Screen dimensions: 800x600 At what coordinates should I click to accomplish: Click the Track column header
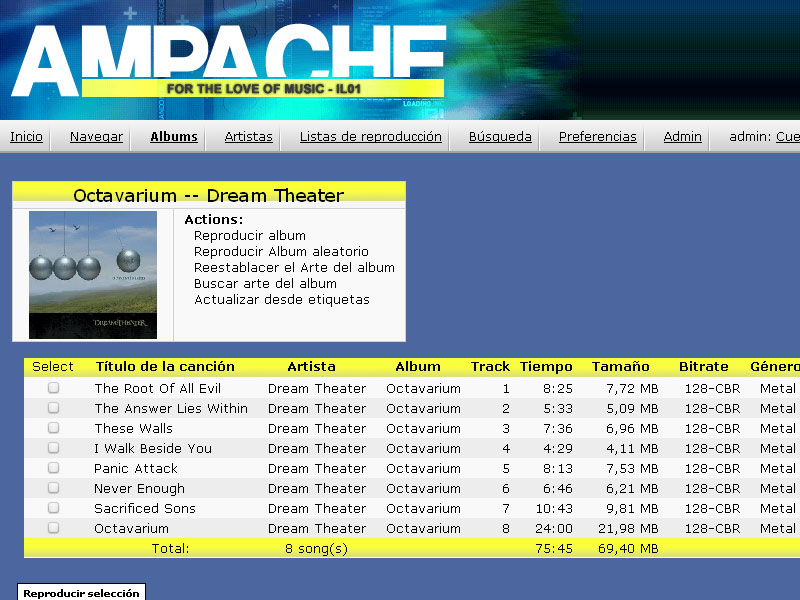(490, 366)
